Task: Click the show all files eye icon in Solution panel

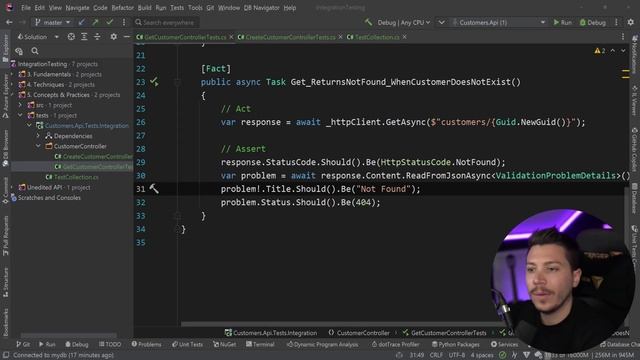Action: (x=19, y=51)
